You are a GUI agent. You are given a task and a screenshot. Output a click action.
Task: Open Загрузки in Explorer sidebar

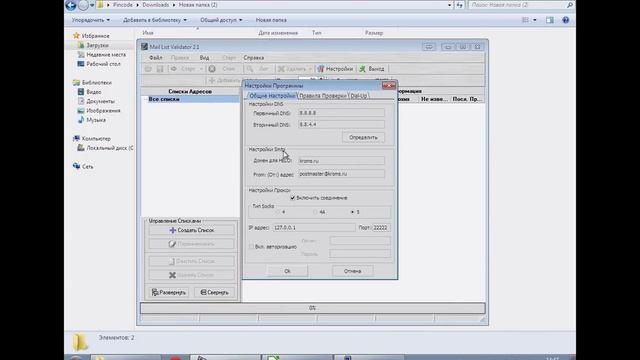pos(97,45)
